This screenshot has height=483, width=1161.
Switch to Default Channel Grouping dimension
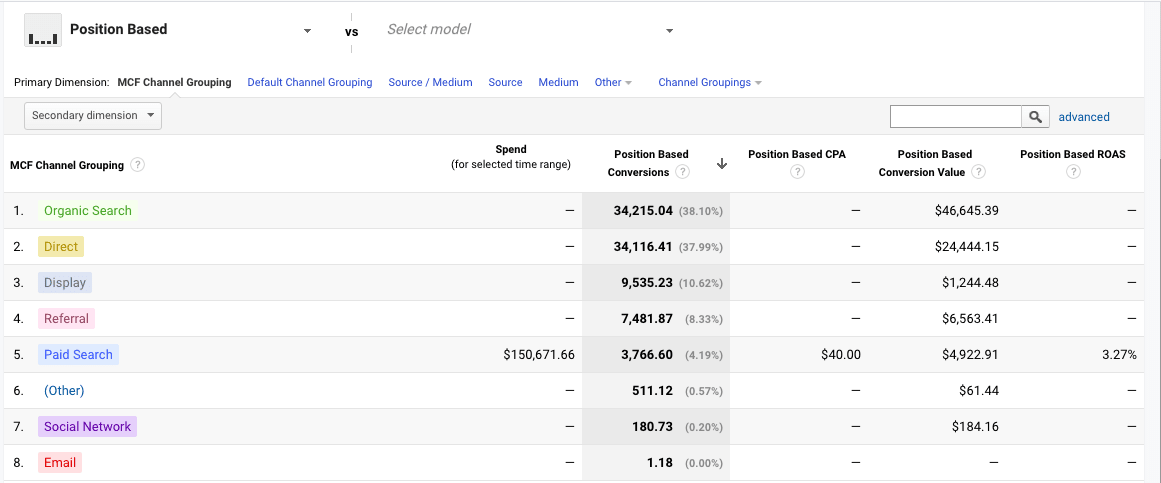[310, 83]
